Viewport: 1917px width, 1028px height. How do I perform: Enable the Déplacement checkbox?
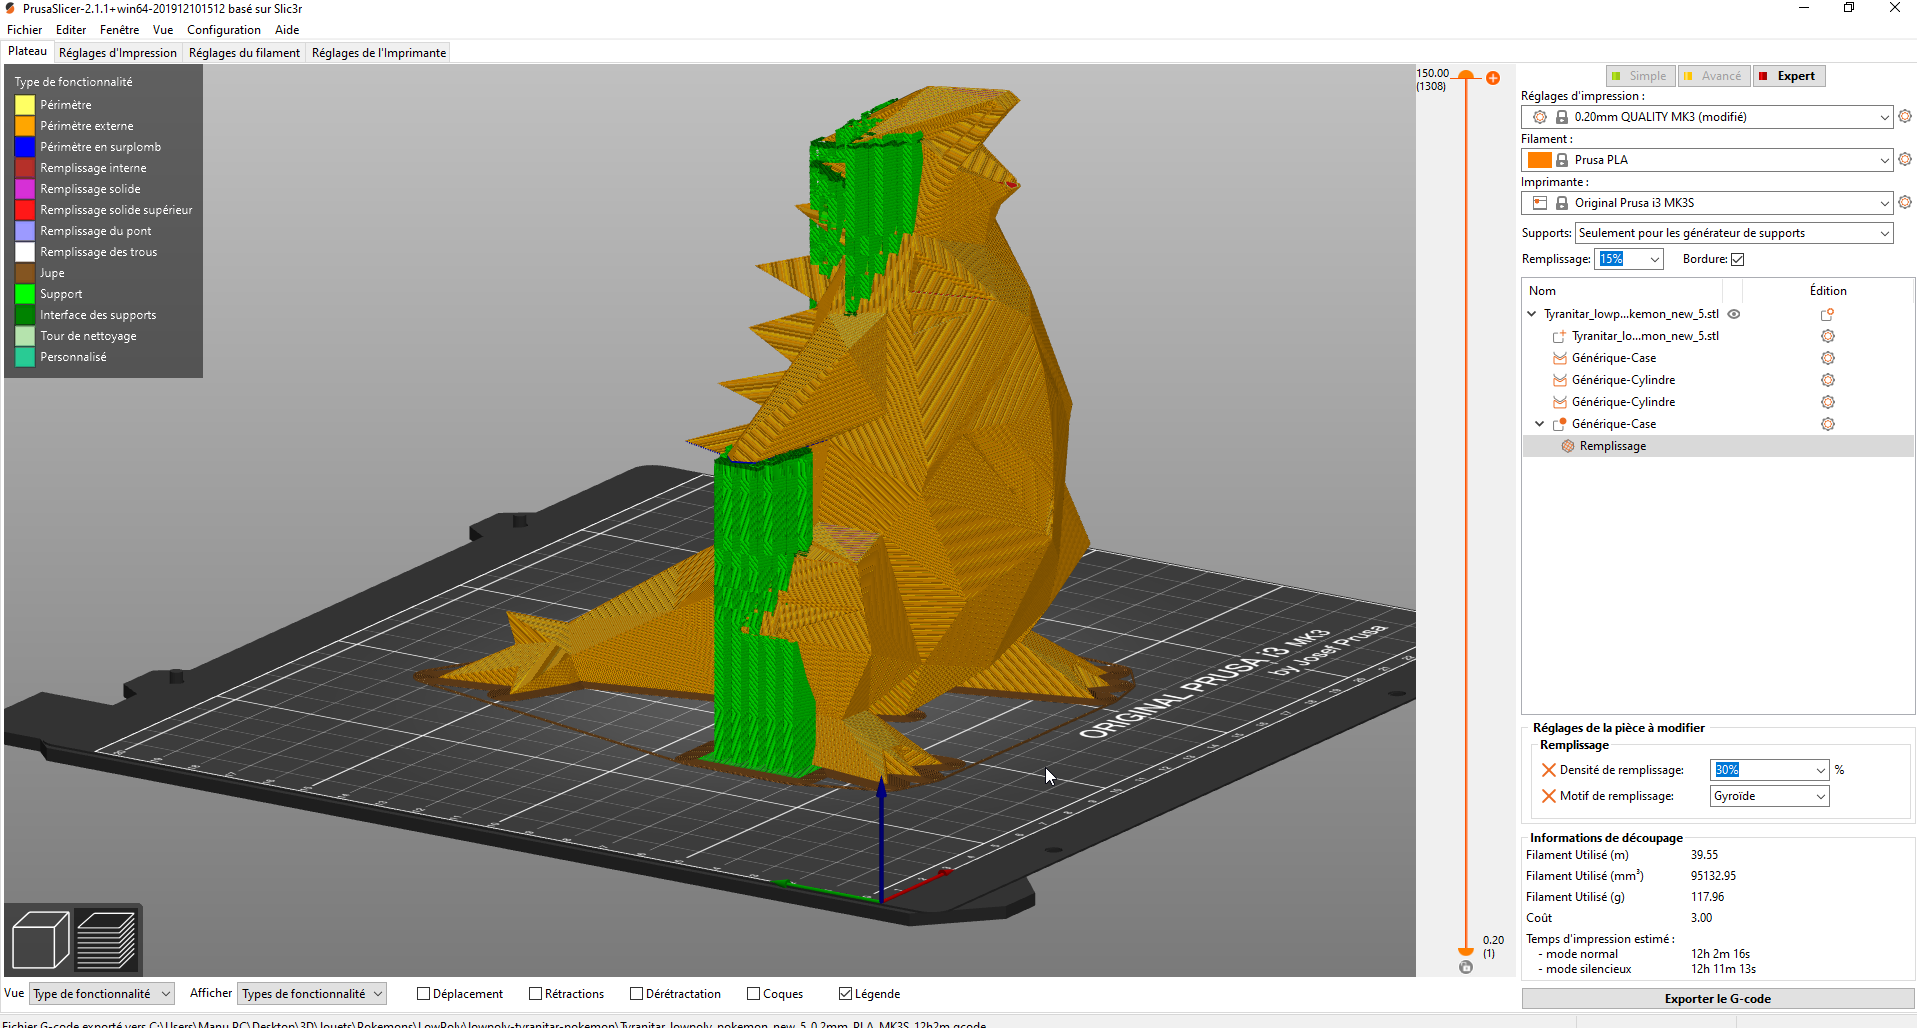pyautogui.click(x=423, y=994)
